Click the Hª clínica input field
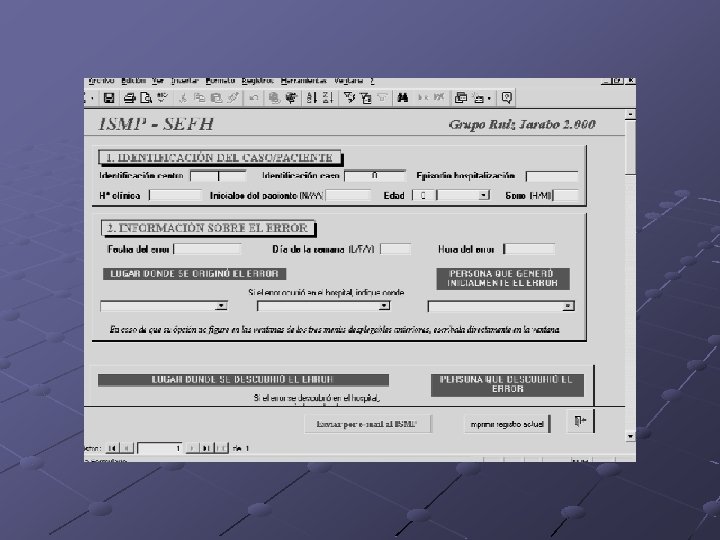Screen dimensions: 720x540 coord(175,196)
